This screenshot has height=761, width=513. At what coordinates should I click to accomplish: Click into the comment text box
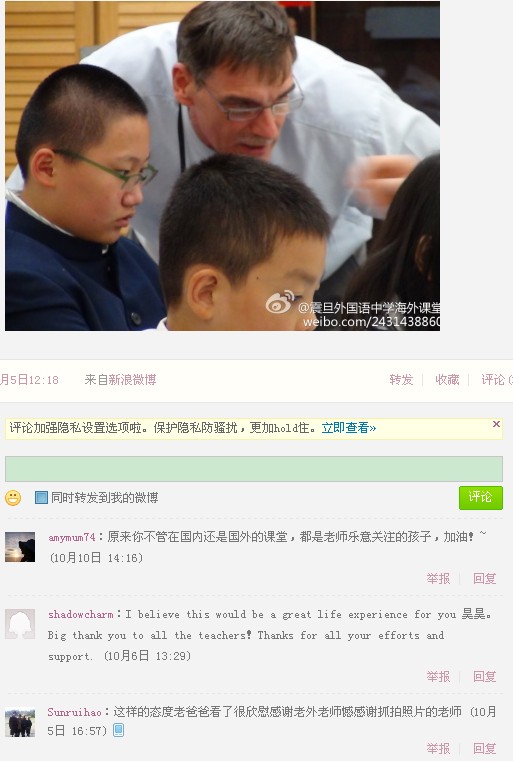[254, 469]
